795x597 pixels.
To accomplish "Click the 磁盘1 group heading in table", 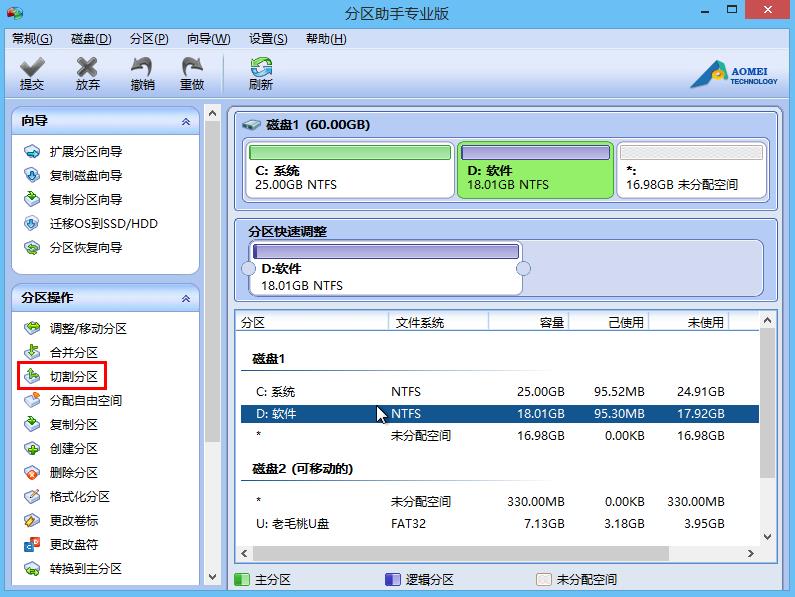I will coord(269,359).
